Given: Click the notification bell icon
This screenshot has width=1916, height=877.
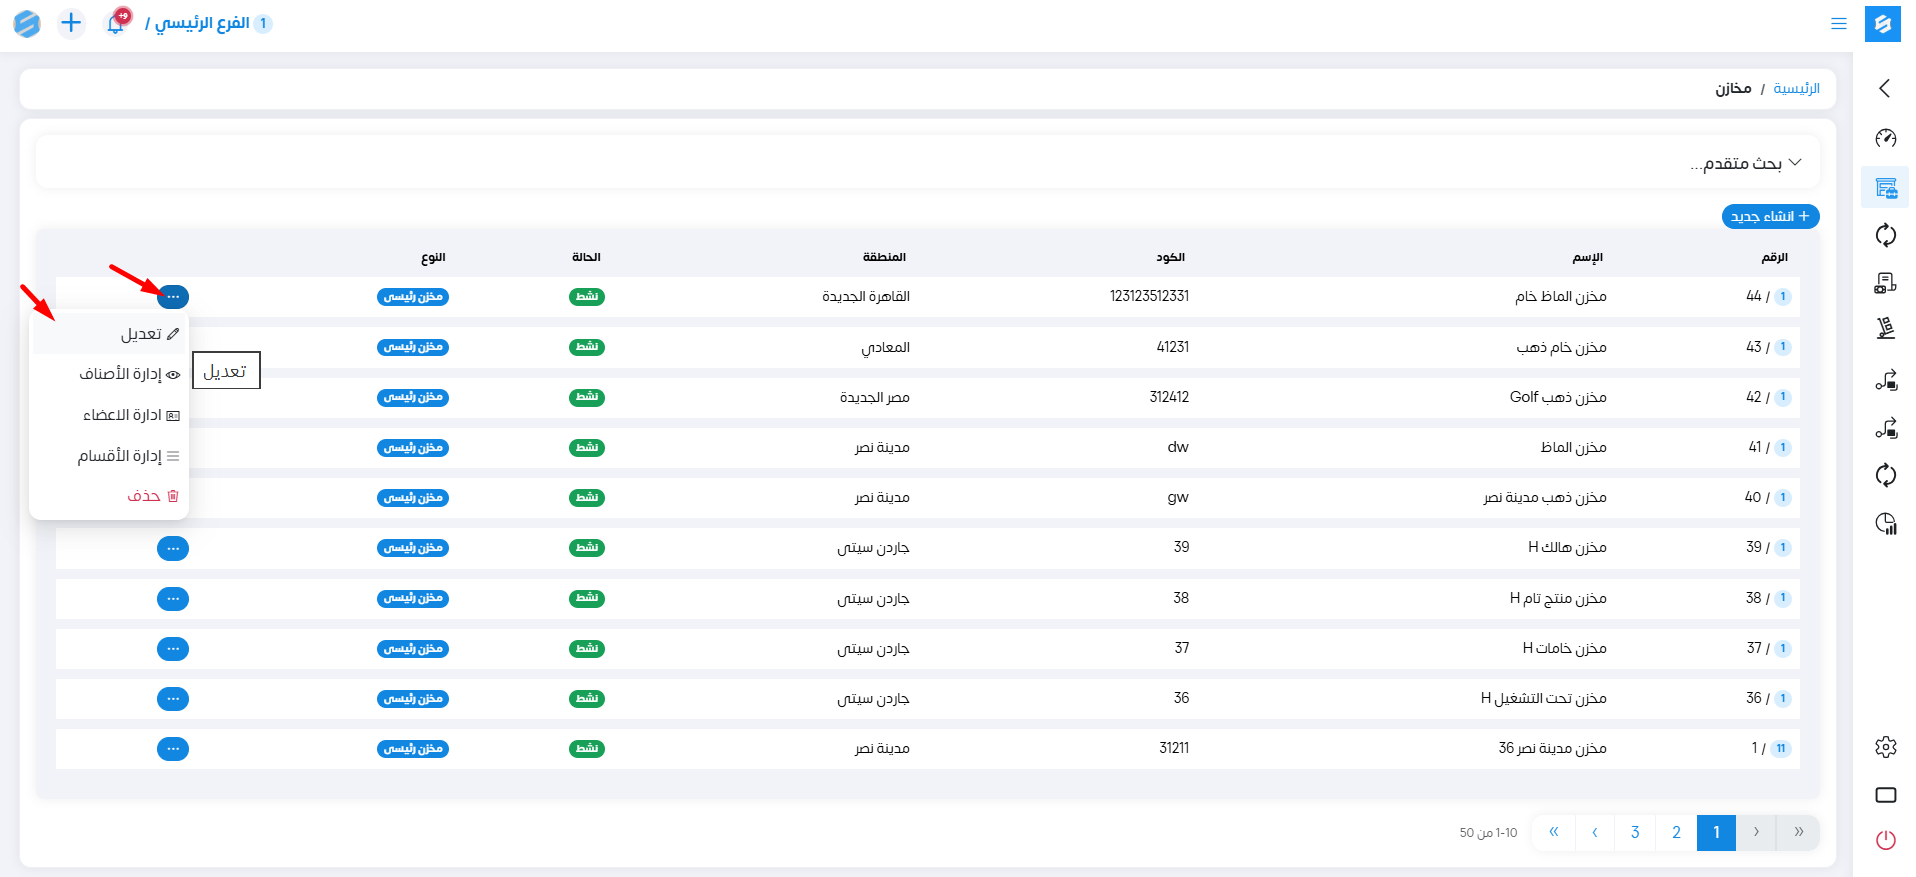Looking at the screenshot, I should pos(116,23).
